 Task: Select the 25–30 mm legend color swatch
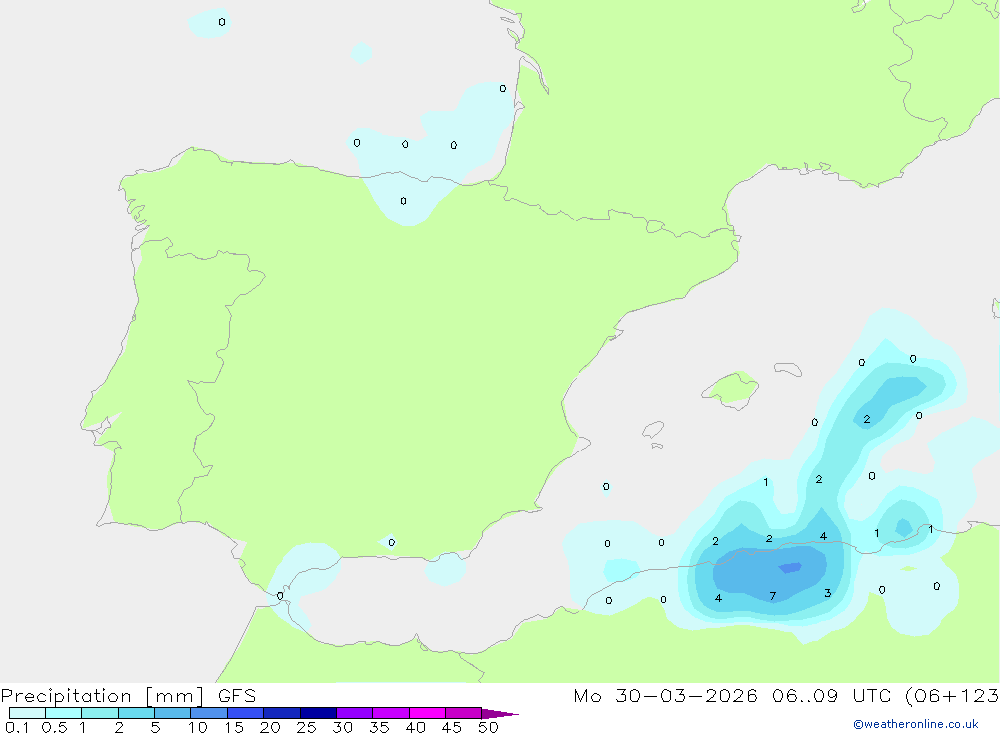318,713
